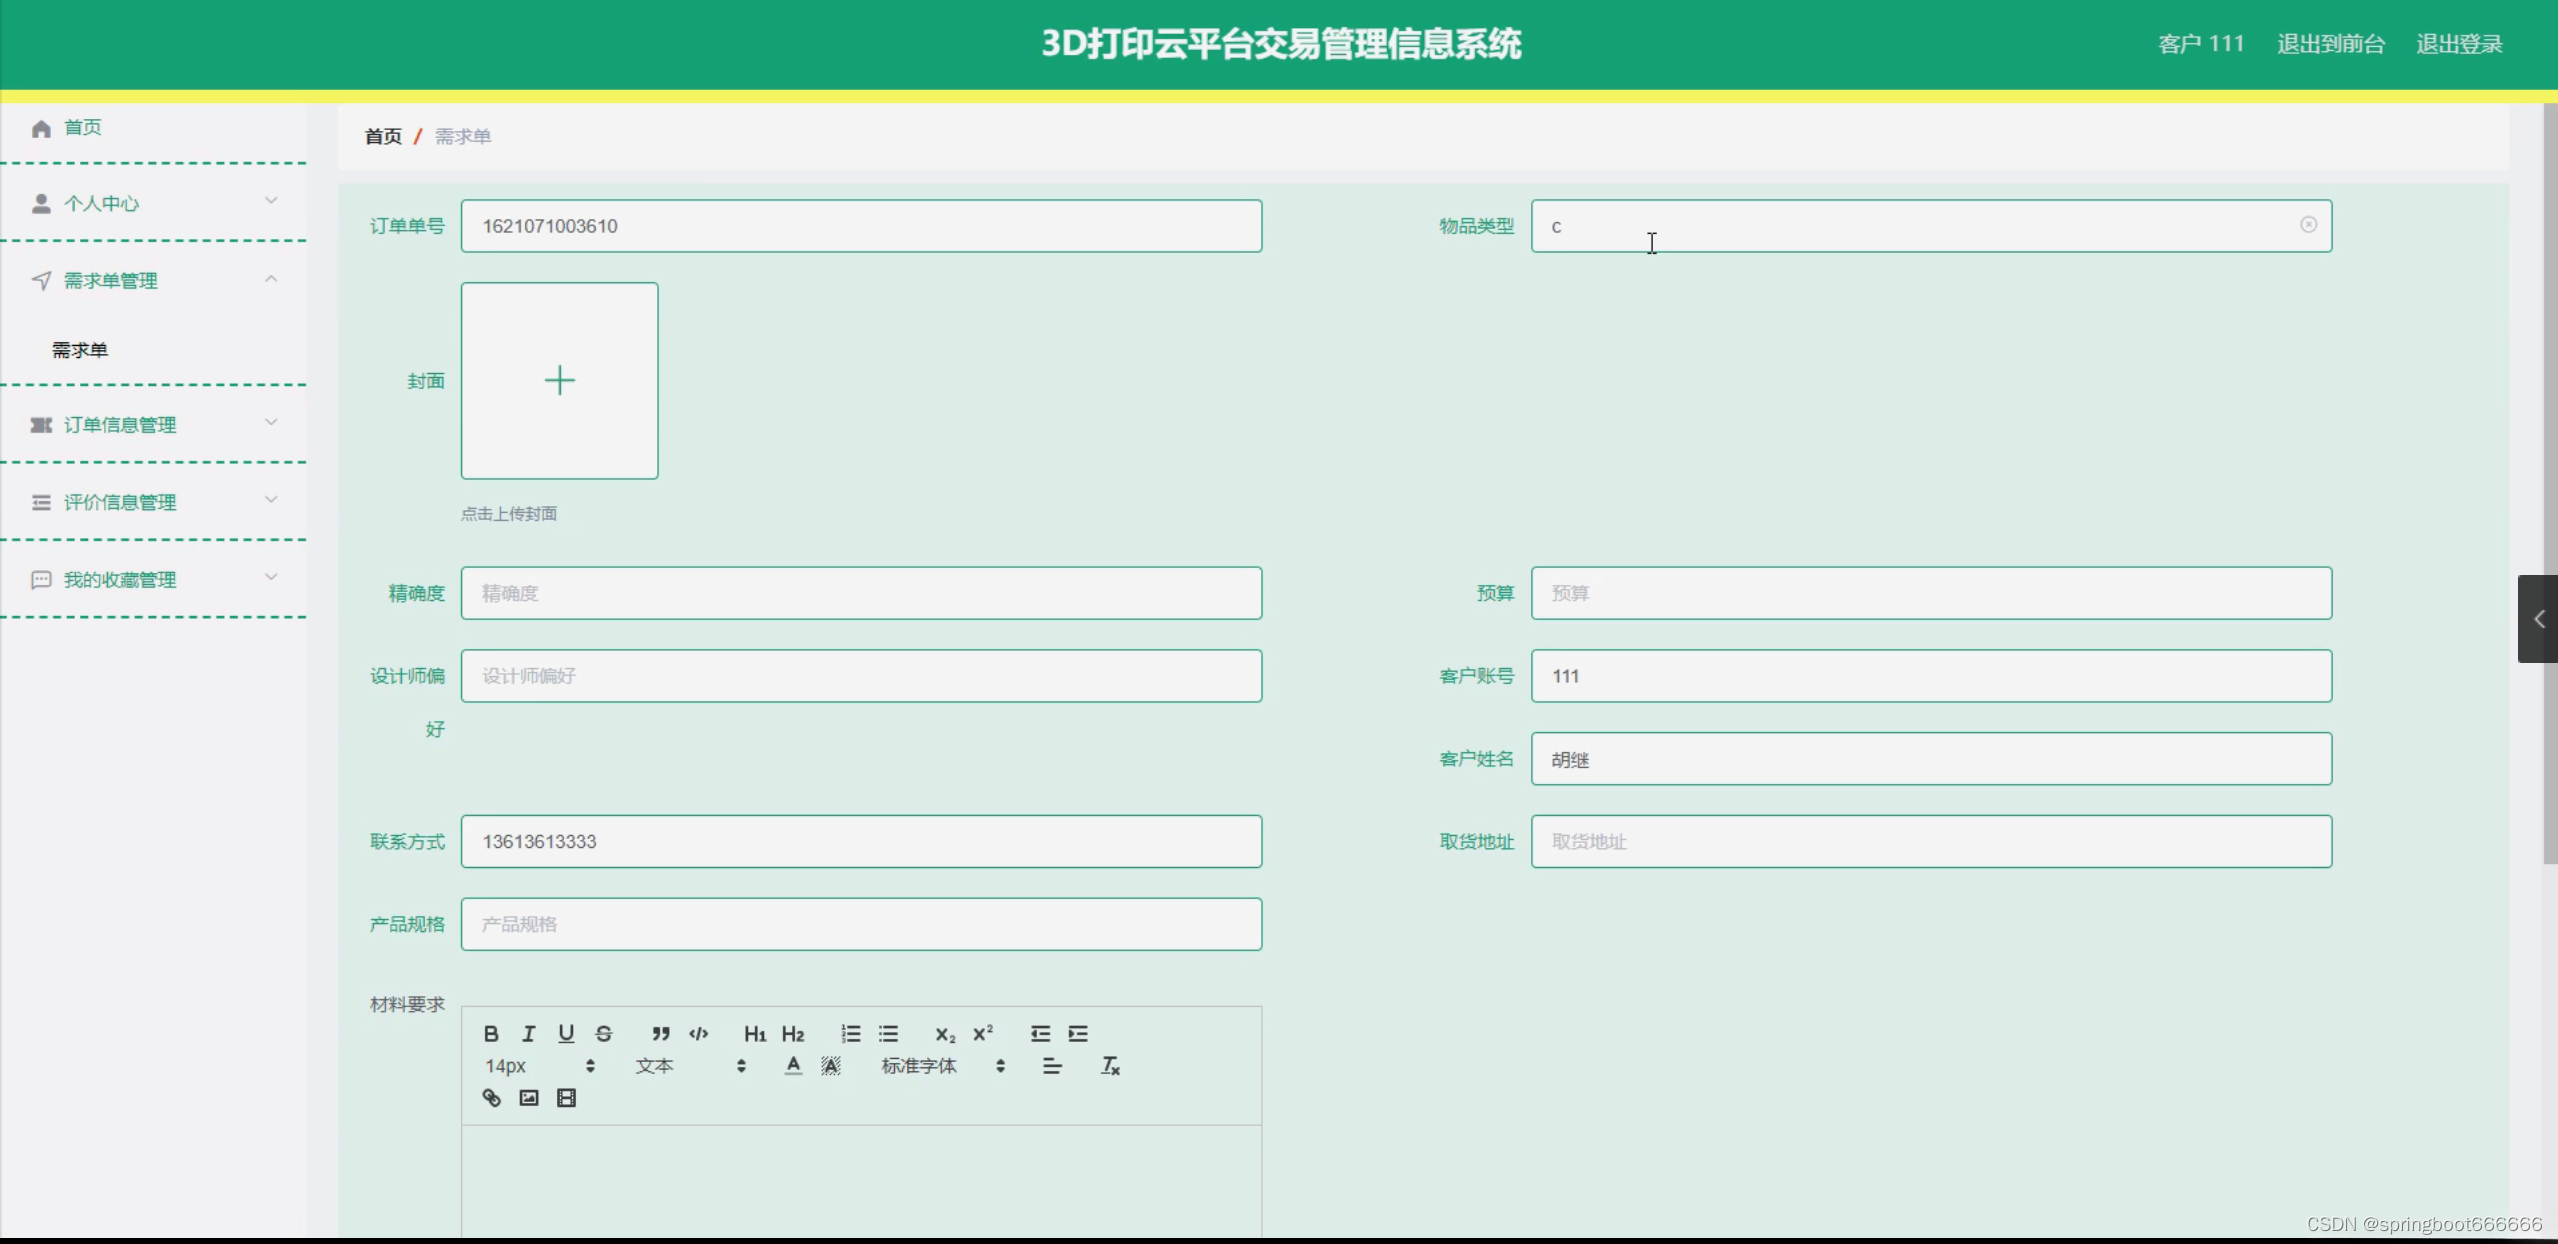
Task: Click the 退出到前台 link
Action: (2330, 44)
